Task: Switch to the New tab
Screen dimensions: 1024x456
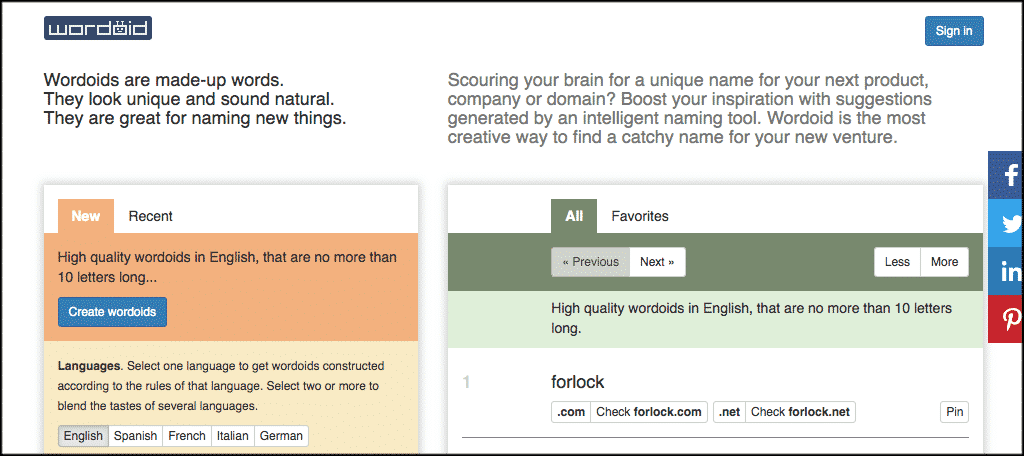Action: click(86, 216)
